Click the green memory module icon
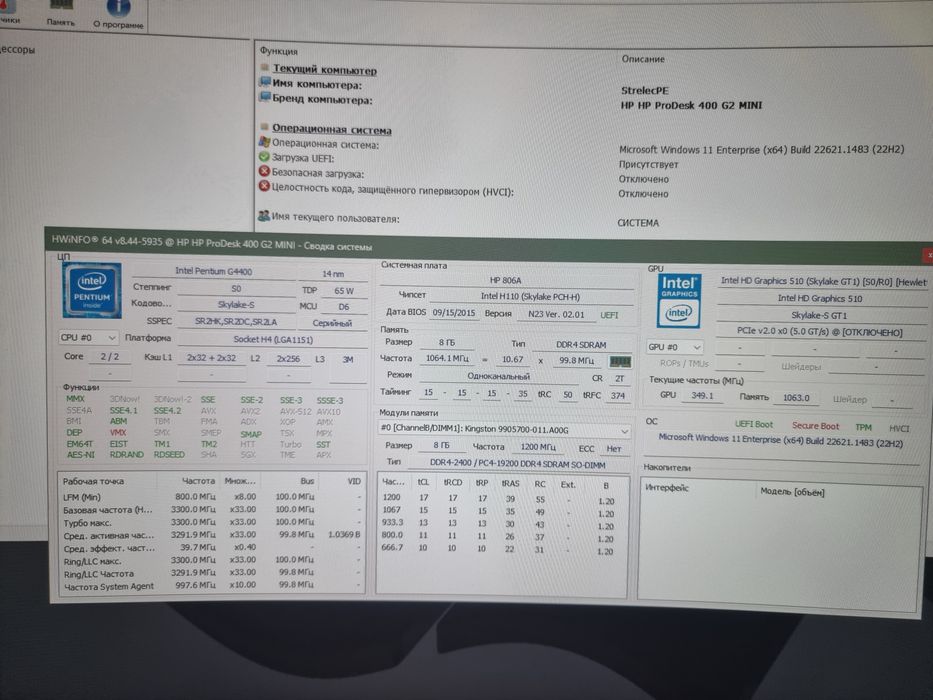 pyautogui.click(x=619, y=361)
